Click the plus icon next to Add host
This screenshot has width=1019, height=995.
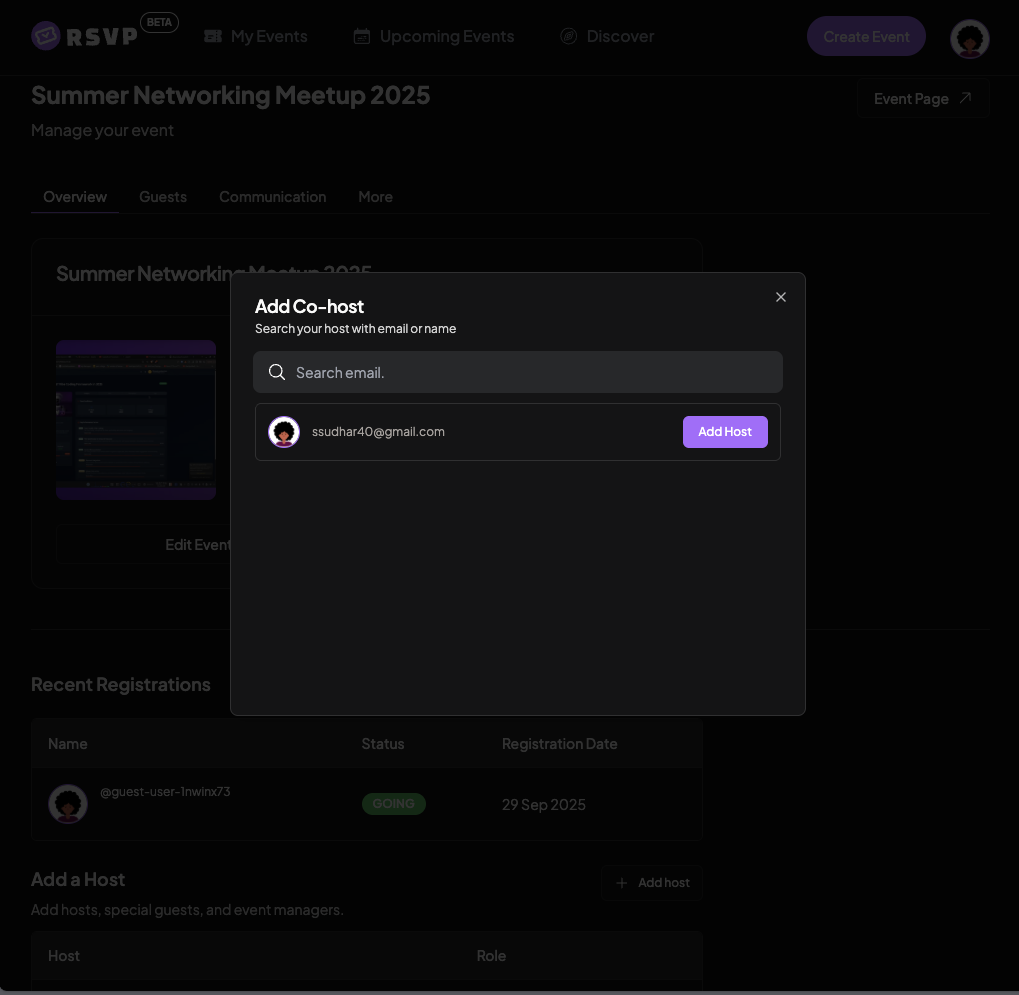(622, 882)
